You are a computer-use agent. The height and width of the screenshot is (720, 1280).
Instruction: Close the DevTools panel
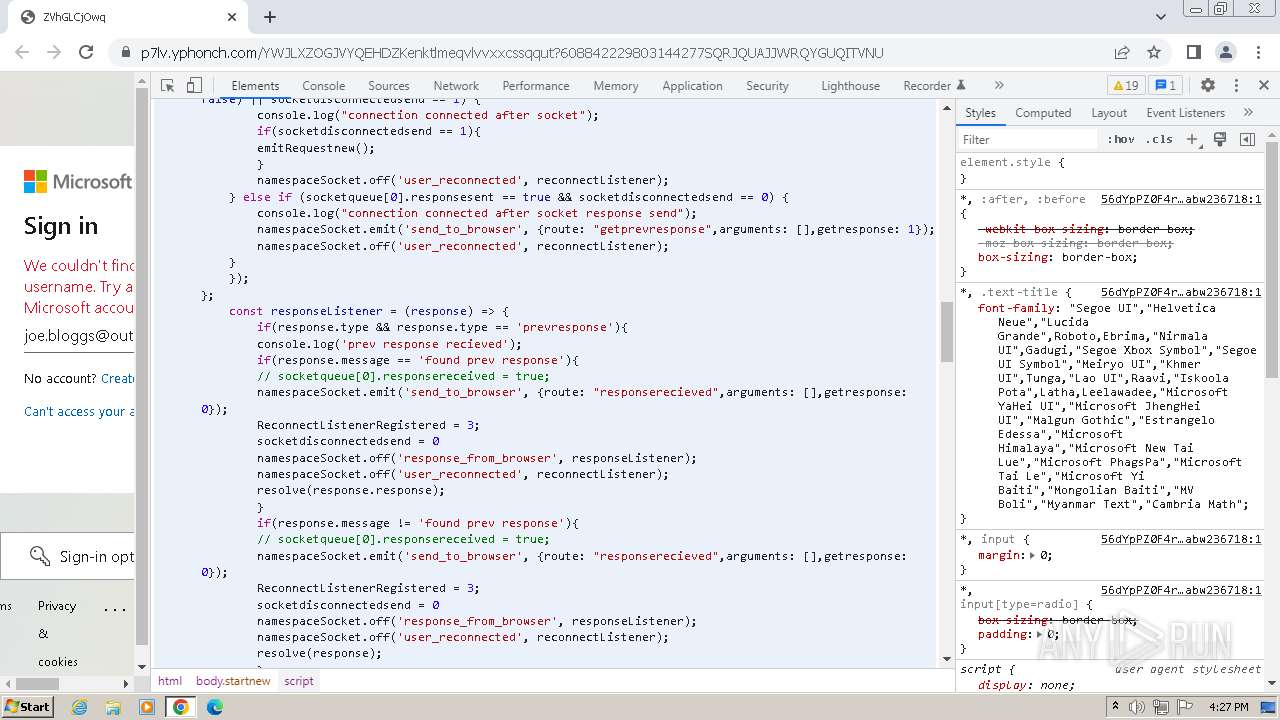tap(1264, 86)
